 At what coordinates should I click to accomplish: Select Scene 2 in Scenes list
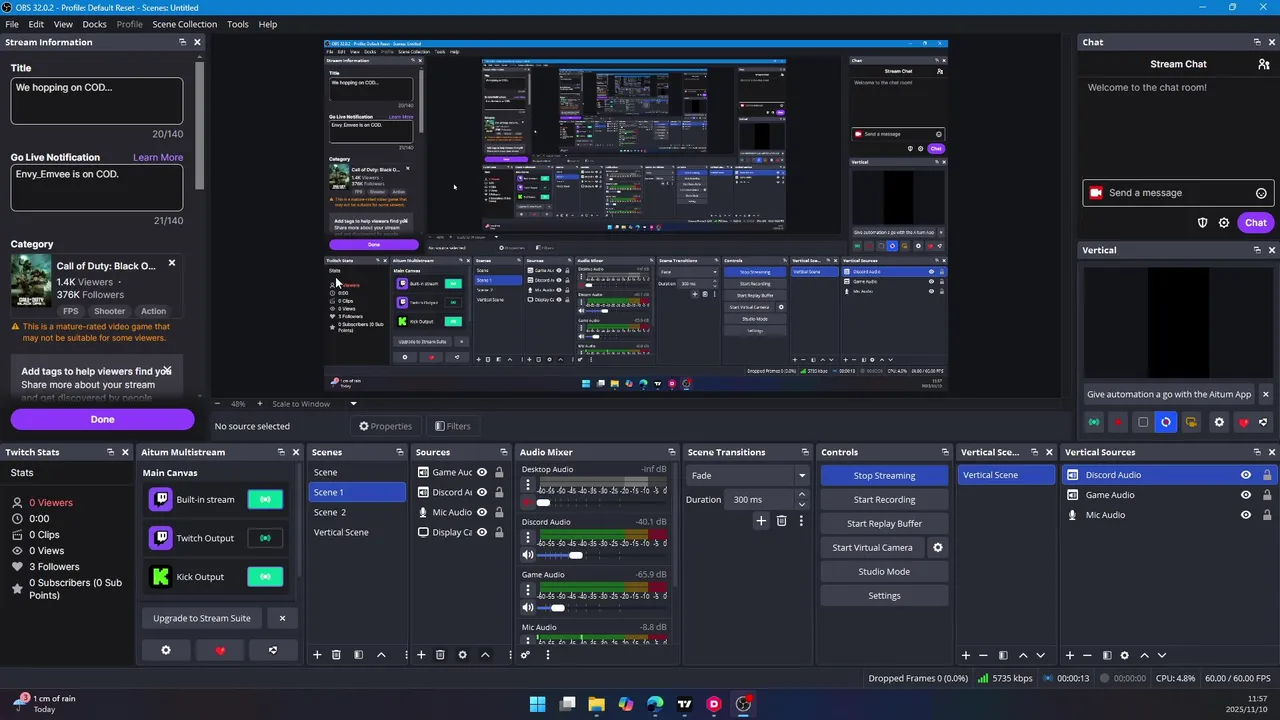pos(356,512)
